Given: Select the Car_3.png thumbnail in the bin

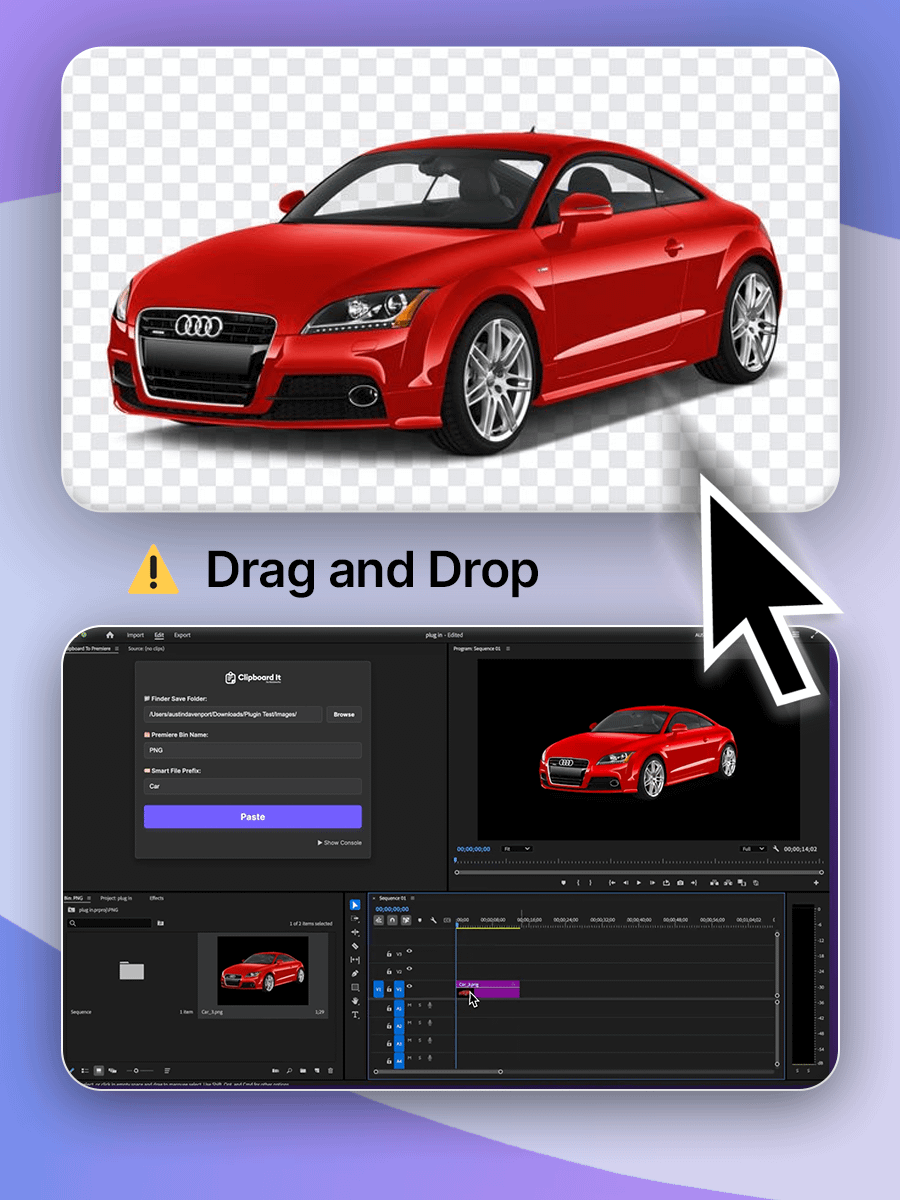Looking at the screenshot, I should click(262, 970).
